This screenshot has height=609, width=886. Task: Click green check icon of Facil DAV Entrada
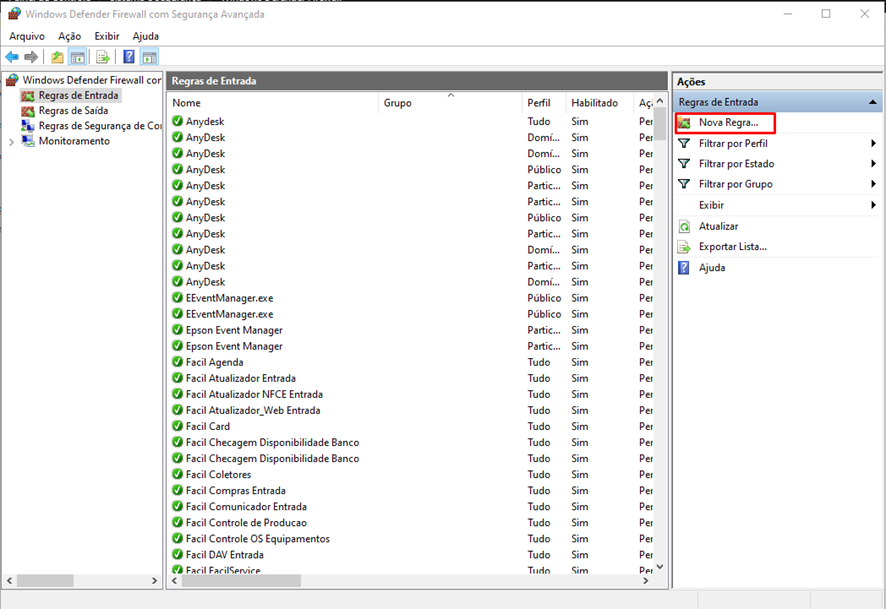177,554
